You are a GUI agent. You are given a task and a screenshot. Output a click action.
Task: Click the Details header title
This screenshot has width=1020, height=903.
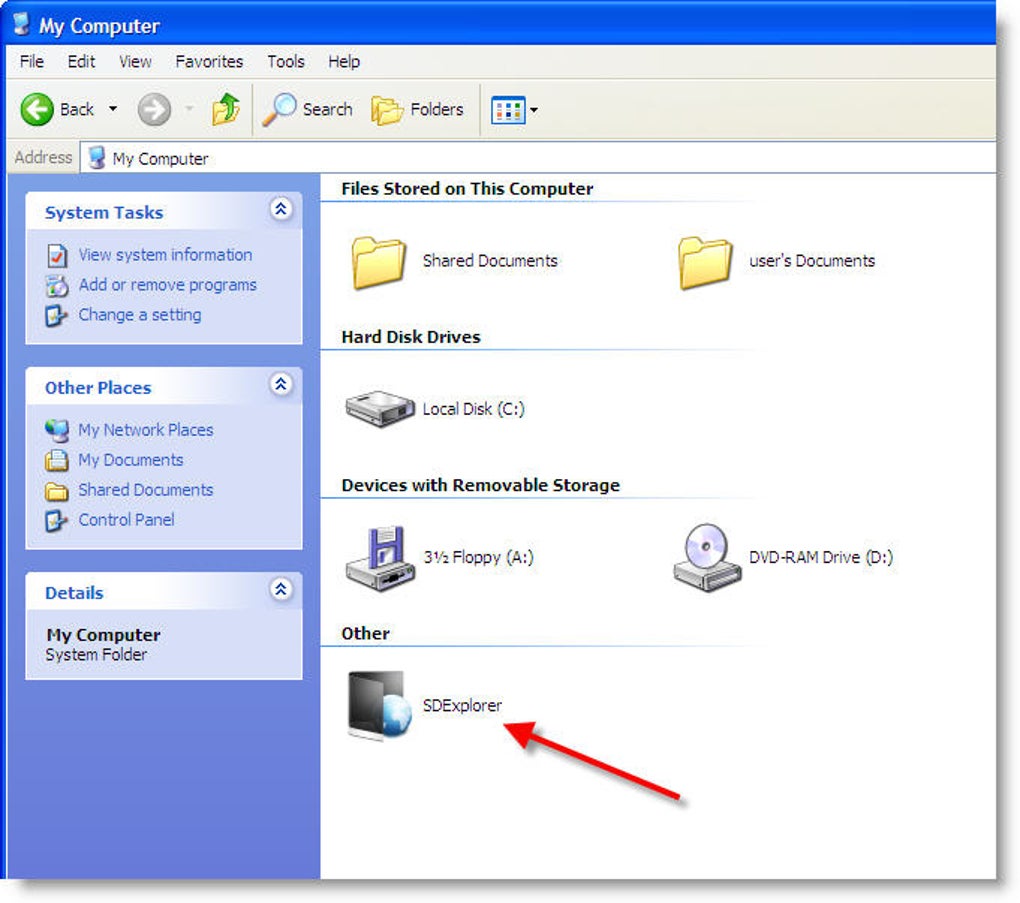coord(74,593)
